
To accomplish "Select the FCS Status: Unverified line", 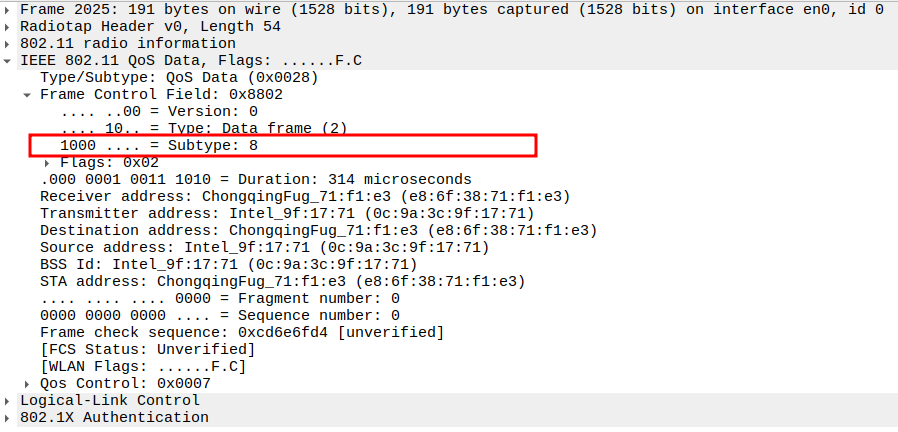I will (x=147, y=349).
